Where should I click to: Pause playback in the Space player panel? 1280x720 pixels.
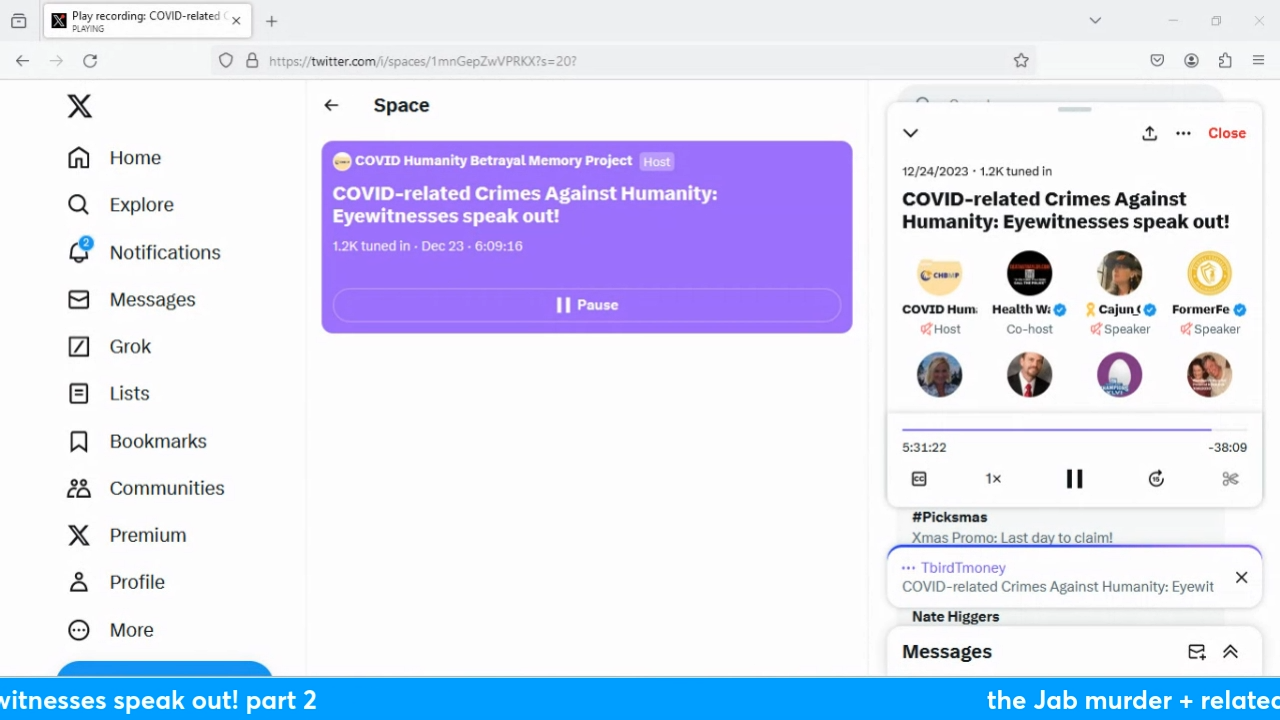pos(1074,479)
